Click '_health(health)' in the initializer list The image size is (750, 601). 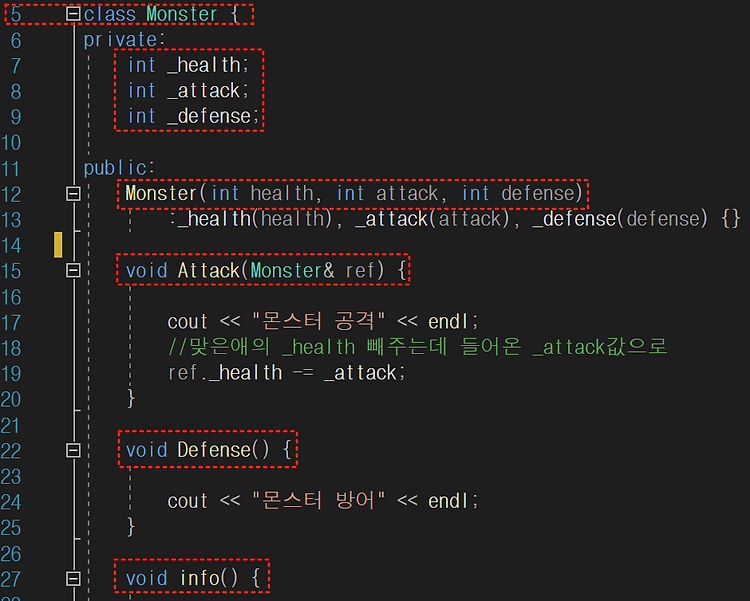tap(254, 219)
